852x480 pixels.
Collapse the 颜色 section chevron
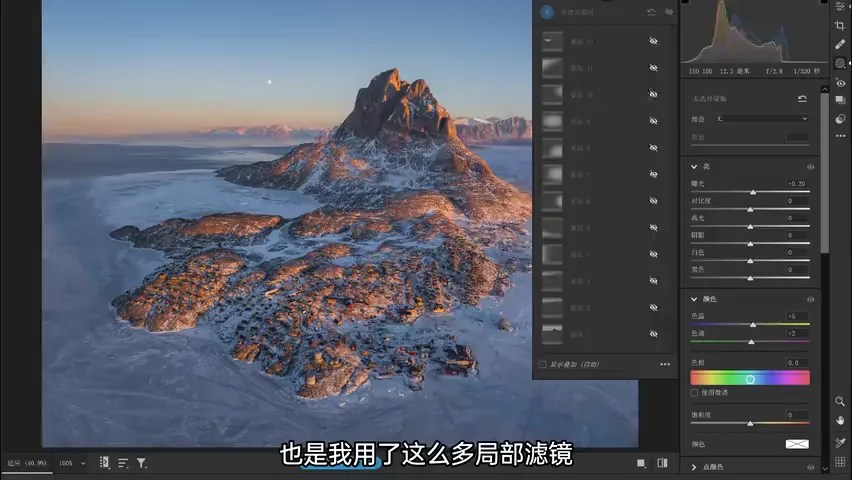click(x=694, y=299)
